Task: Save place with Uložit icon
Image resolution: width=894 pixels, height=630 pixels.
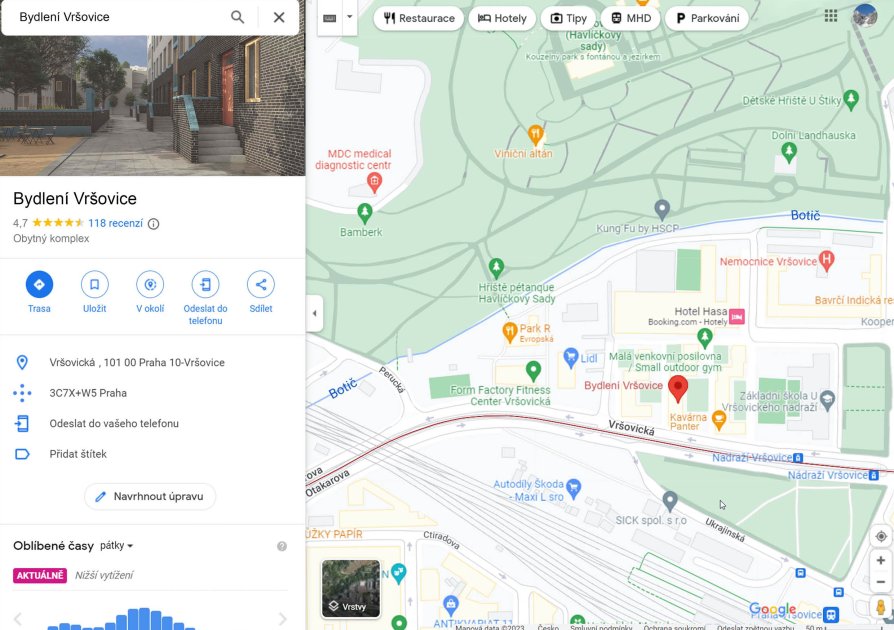Action: click(95, 284)
